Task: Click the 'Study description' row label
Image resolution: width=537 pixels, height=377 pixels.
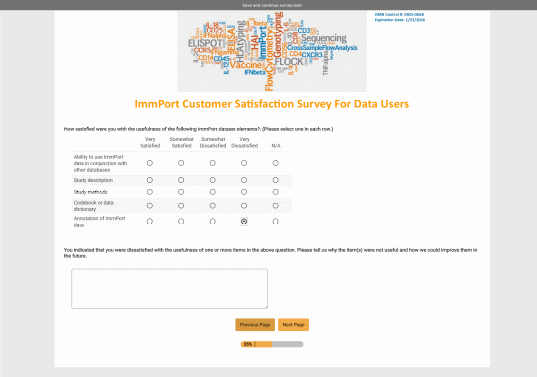Action: click(93, 180)
